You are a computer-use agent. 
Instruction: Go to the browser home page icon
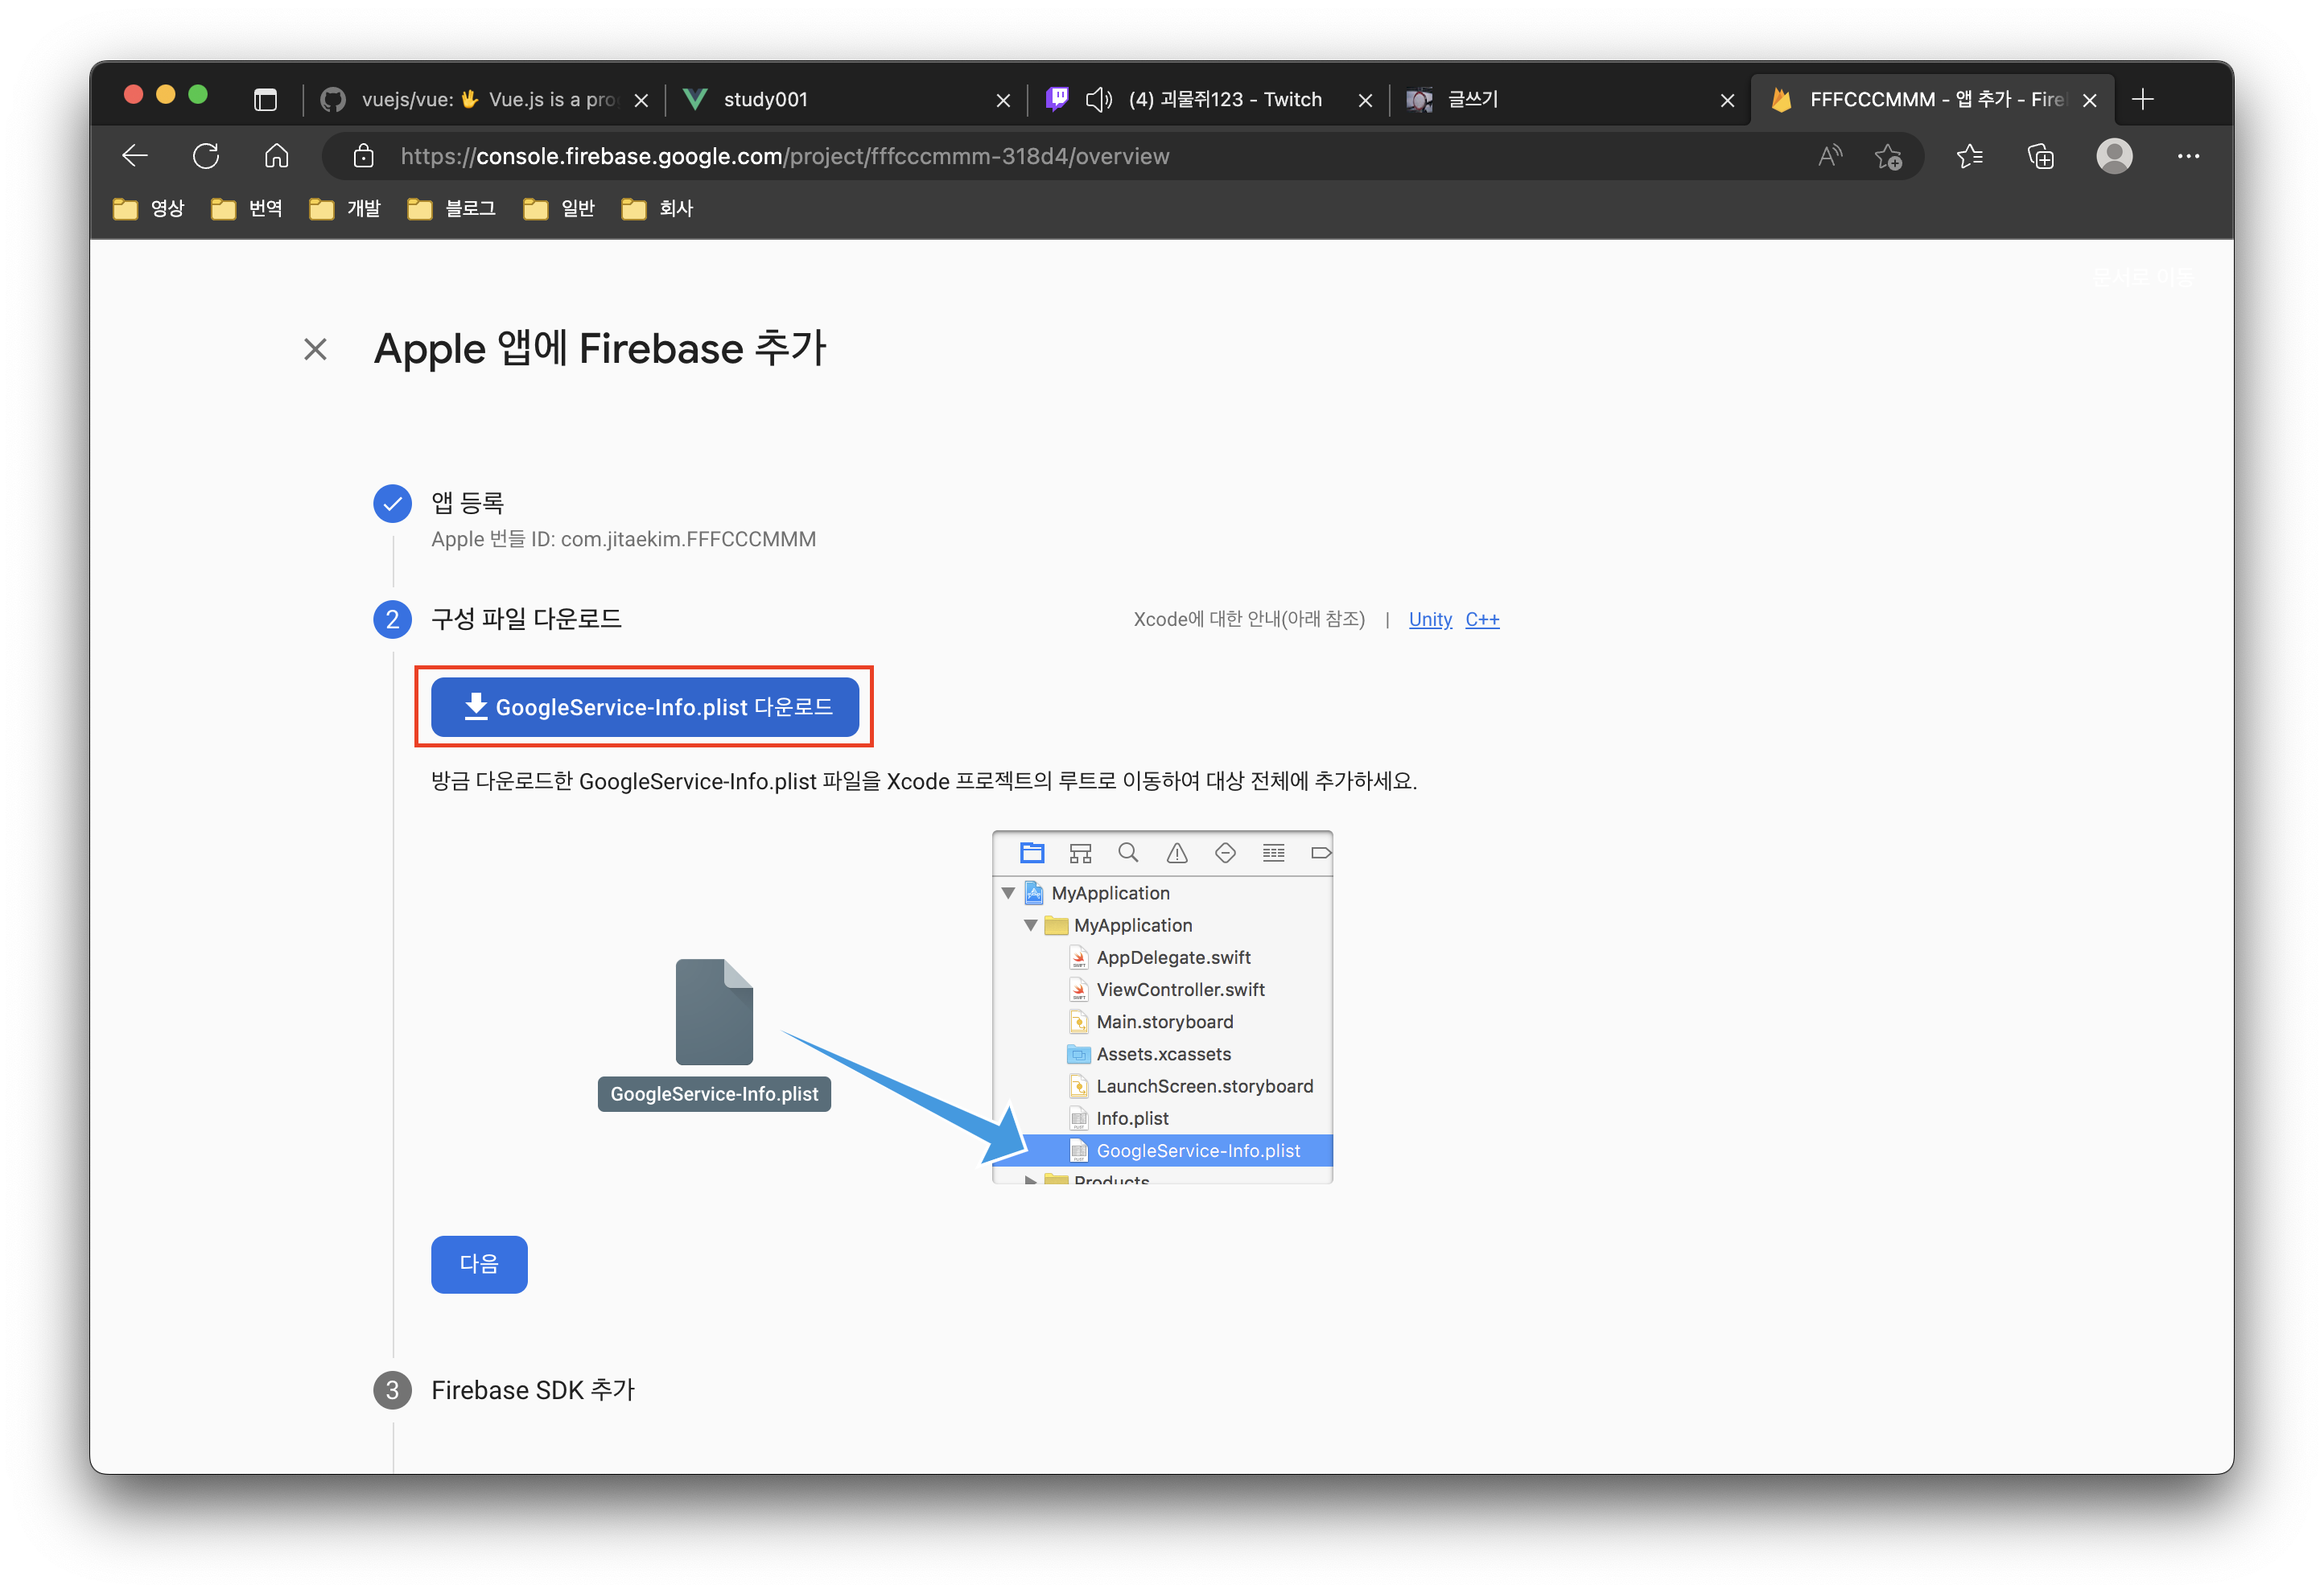(276, 156)
